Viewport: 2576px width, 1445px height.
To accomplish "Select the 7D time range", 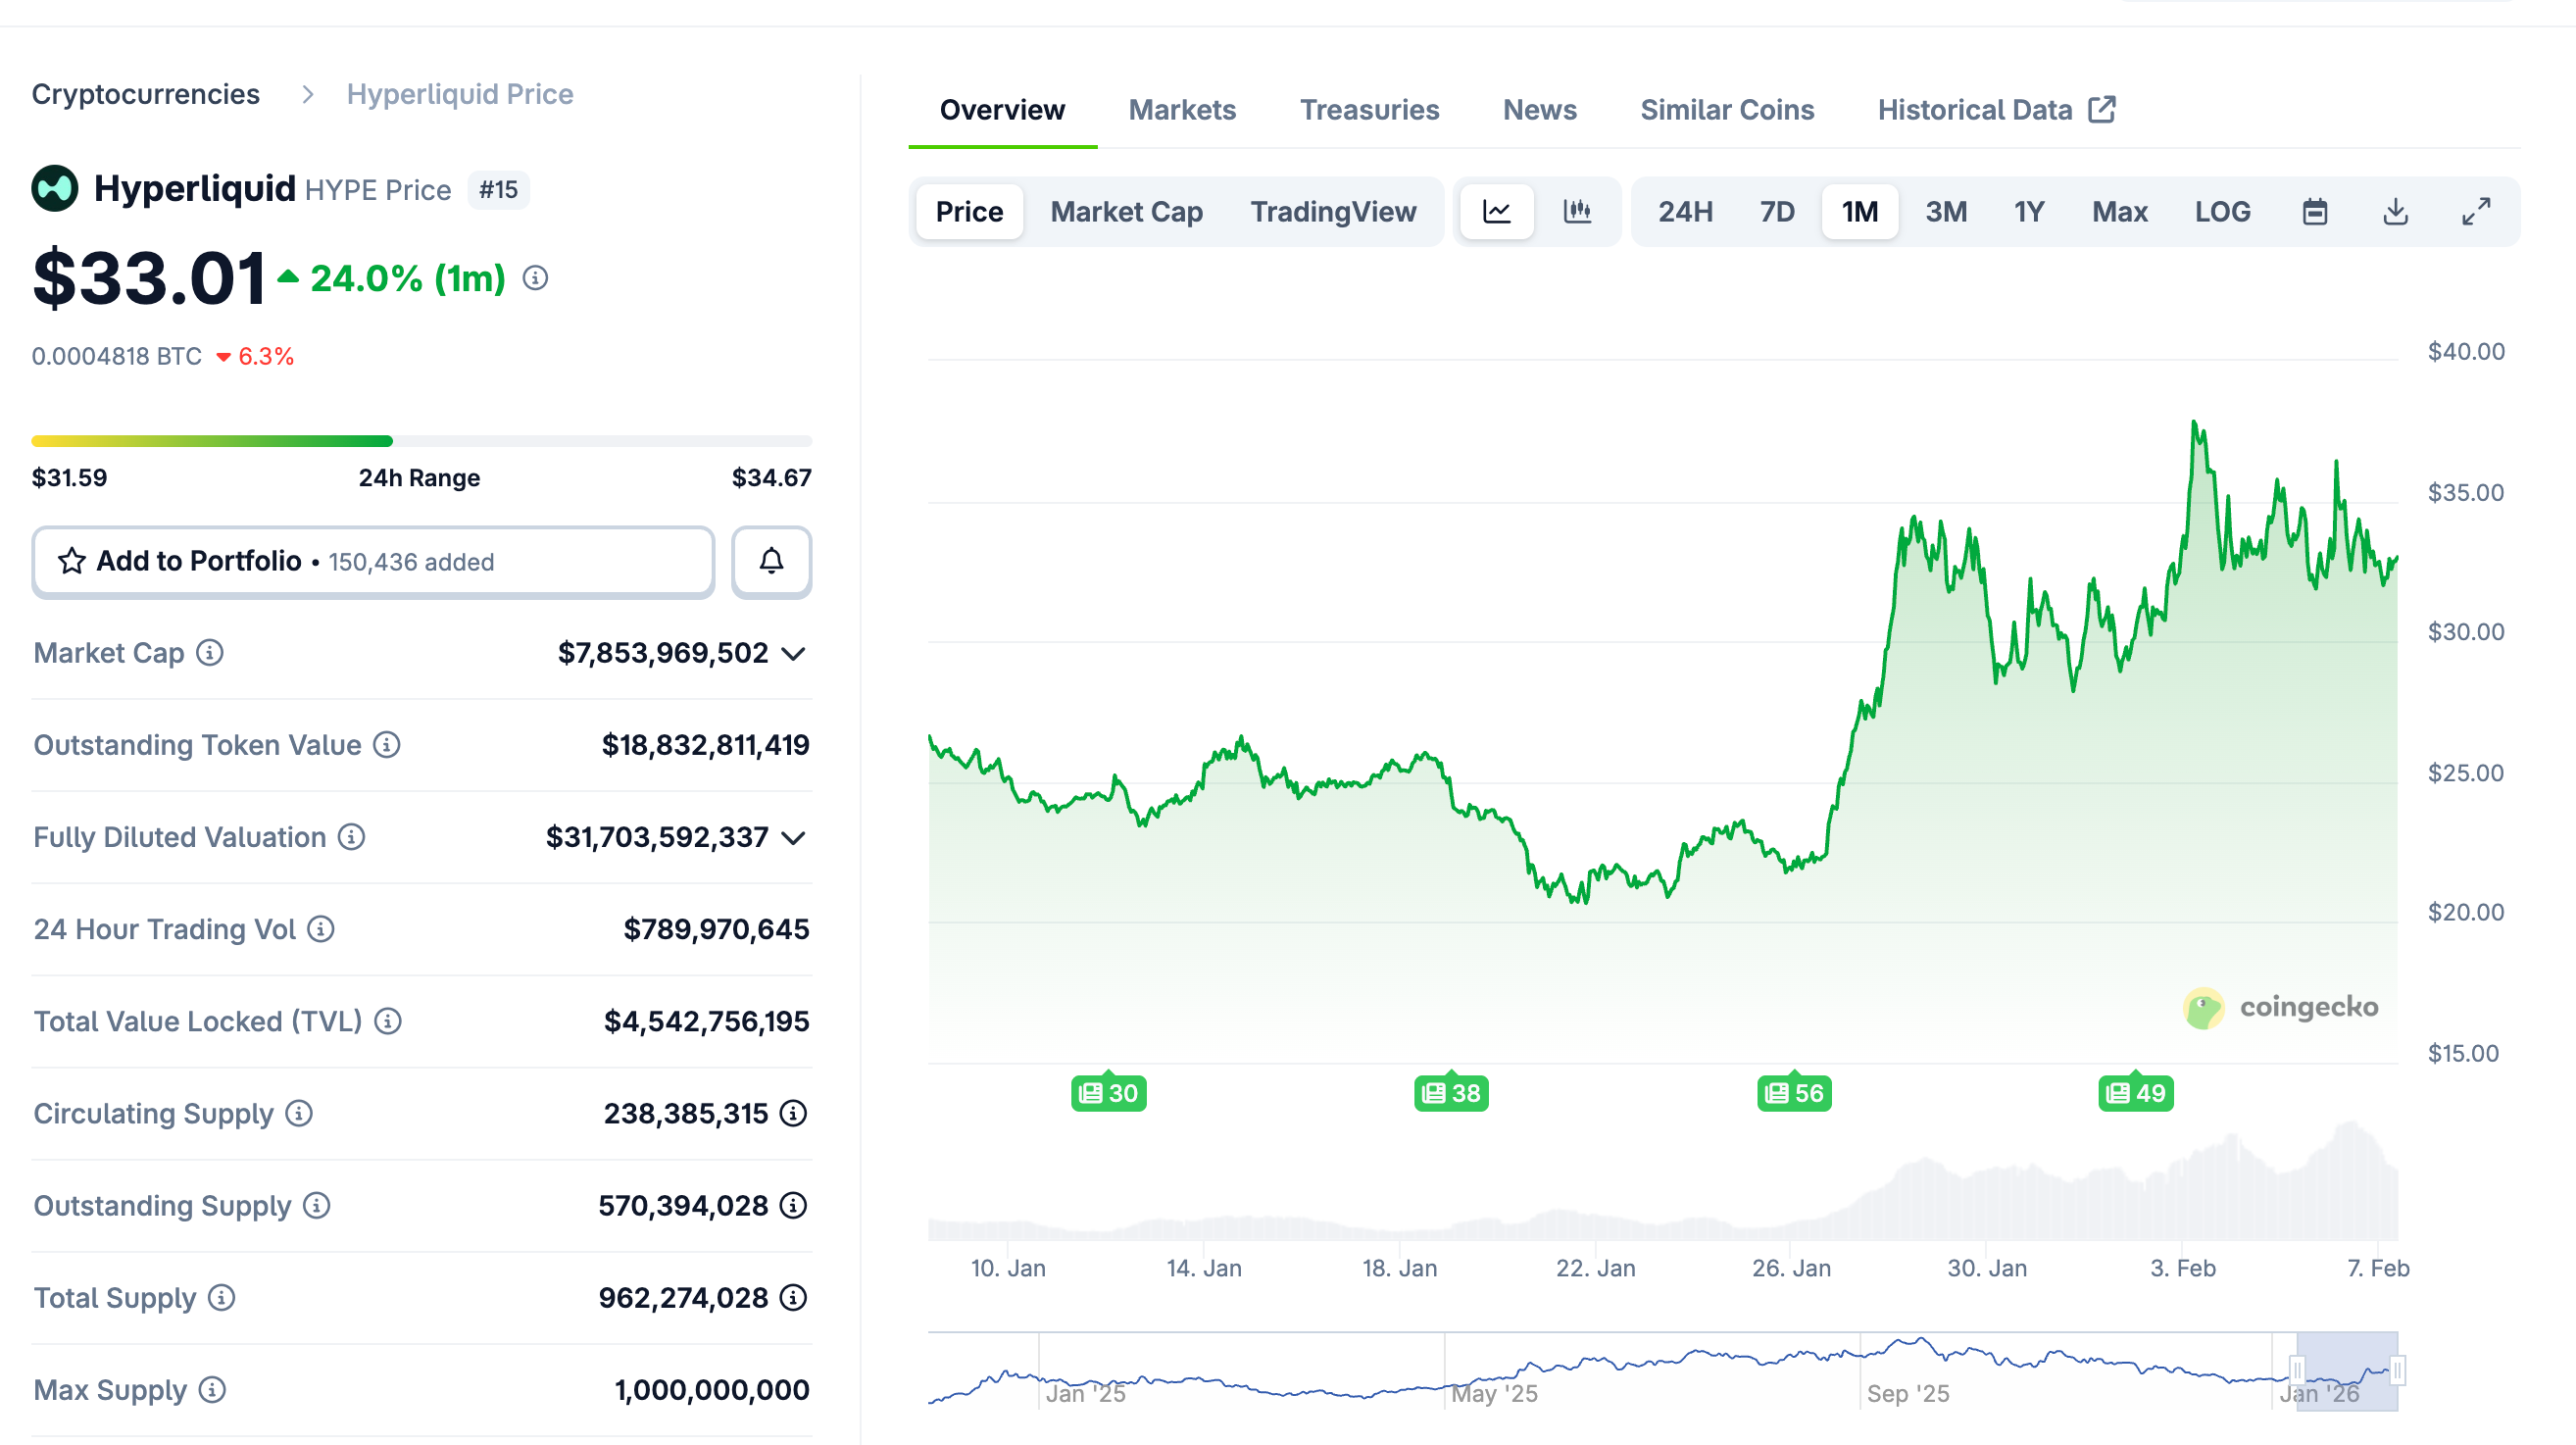I will pyautogui.click(x=1777, y=212).
